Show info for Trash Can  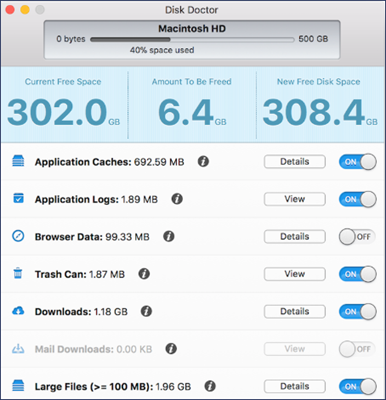144,274
